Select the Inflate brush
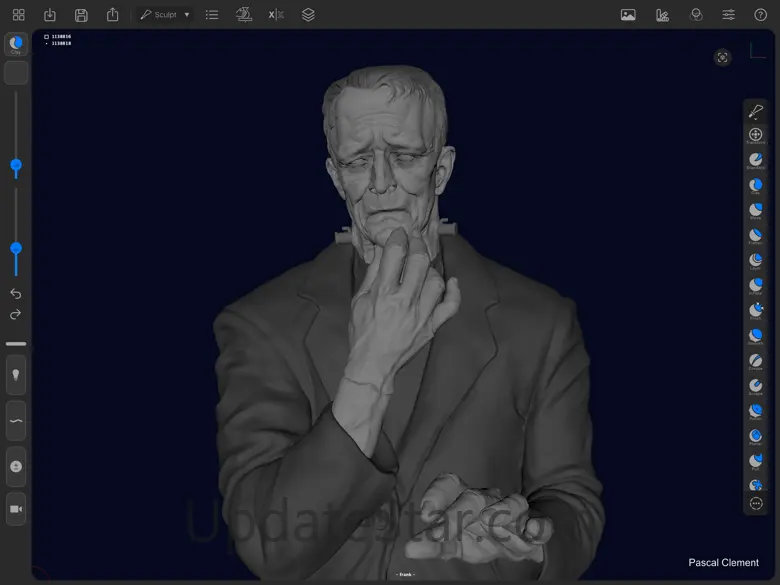Image resolution: width=780 pixels, height=585 pixels. 756,286
